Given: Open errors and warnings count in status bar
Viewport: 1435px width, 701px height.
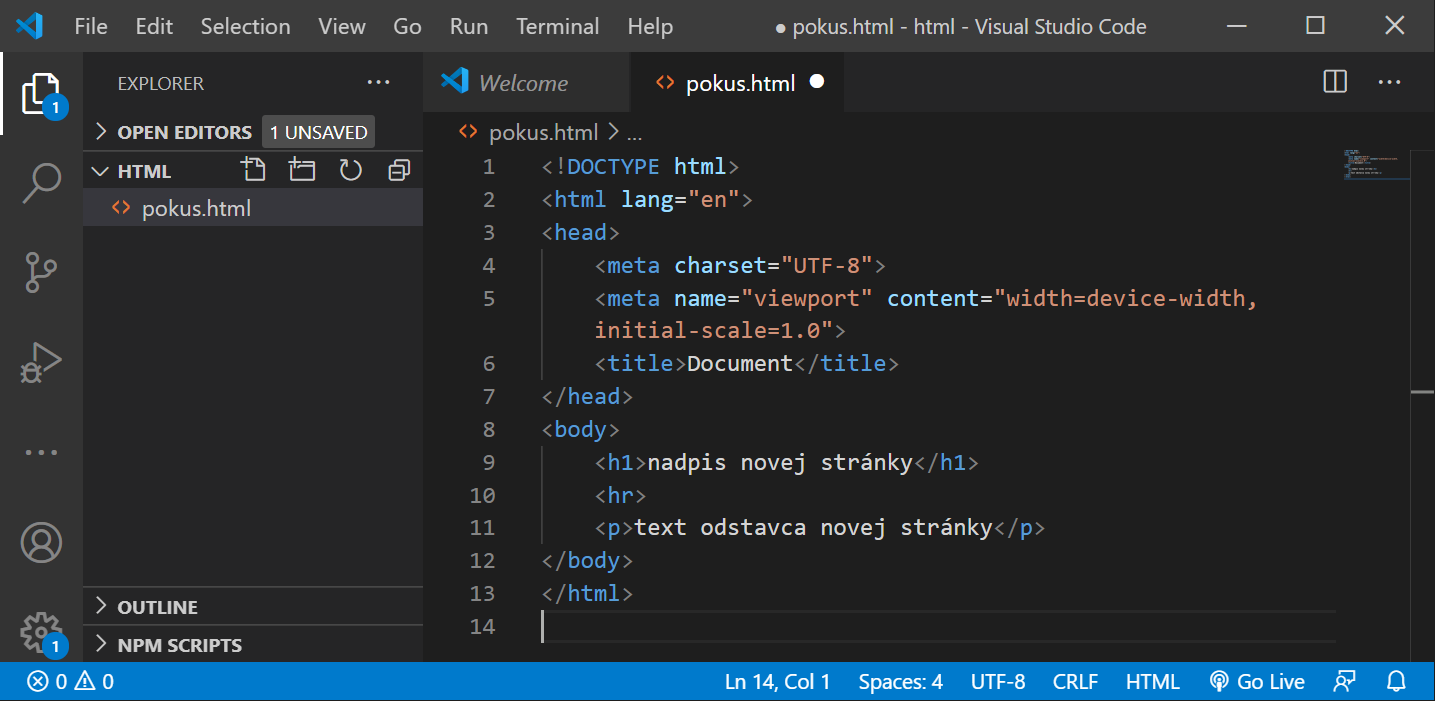Looking at the screenshot, I should pyautogui.click(x=70, y=682).
